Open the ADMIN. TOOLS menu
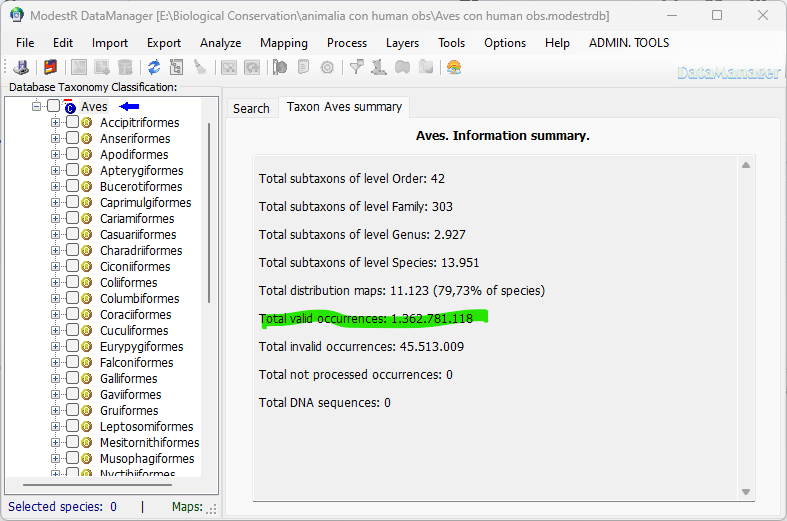 pyautogui.click(x=628, y=43)
